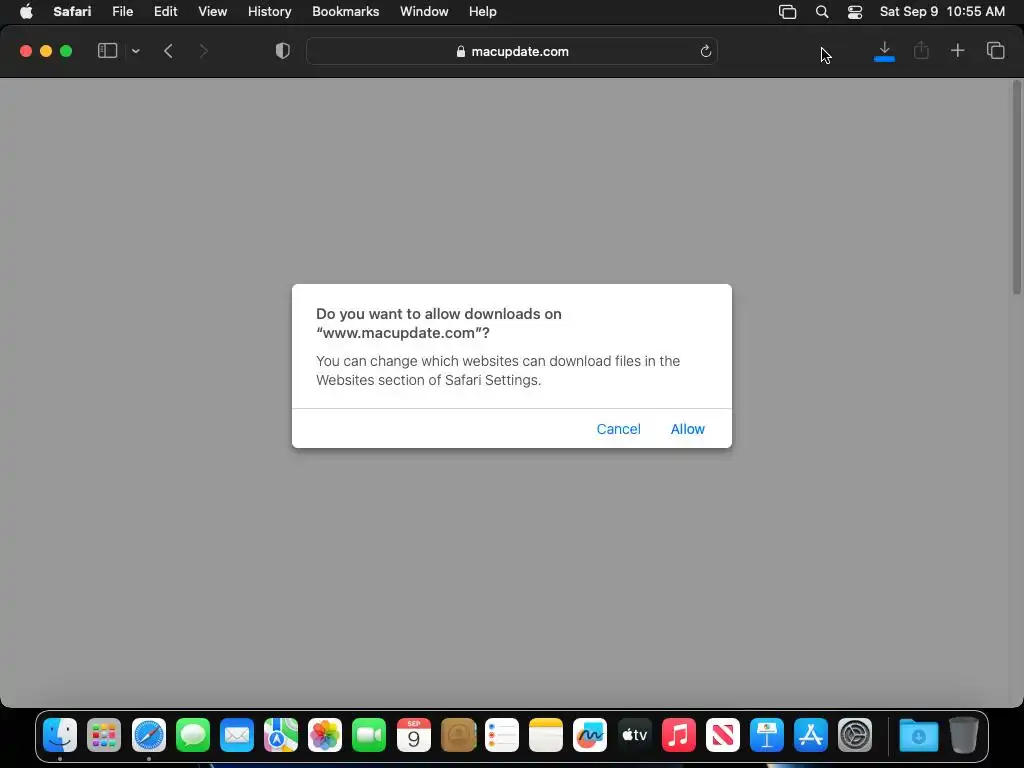Click the page vertical scrollbar
Screen dimensions: 1024x768
(x=1016, y=188)
